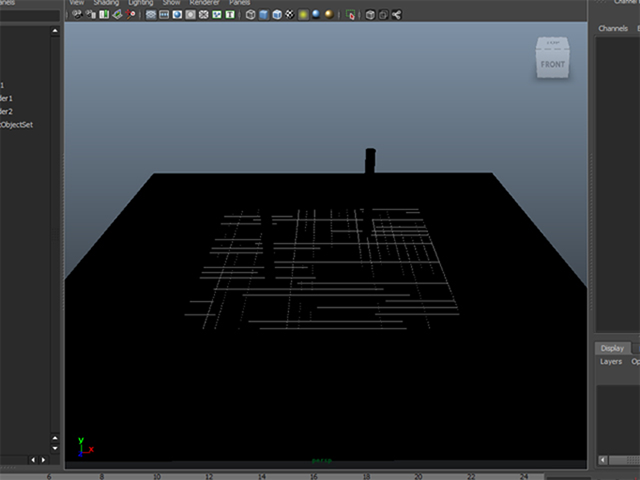640x480 pixels.
Task: Click the Image Plane icon
Action: pos(117,15)
